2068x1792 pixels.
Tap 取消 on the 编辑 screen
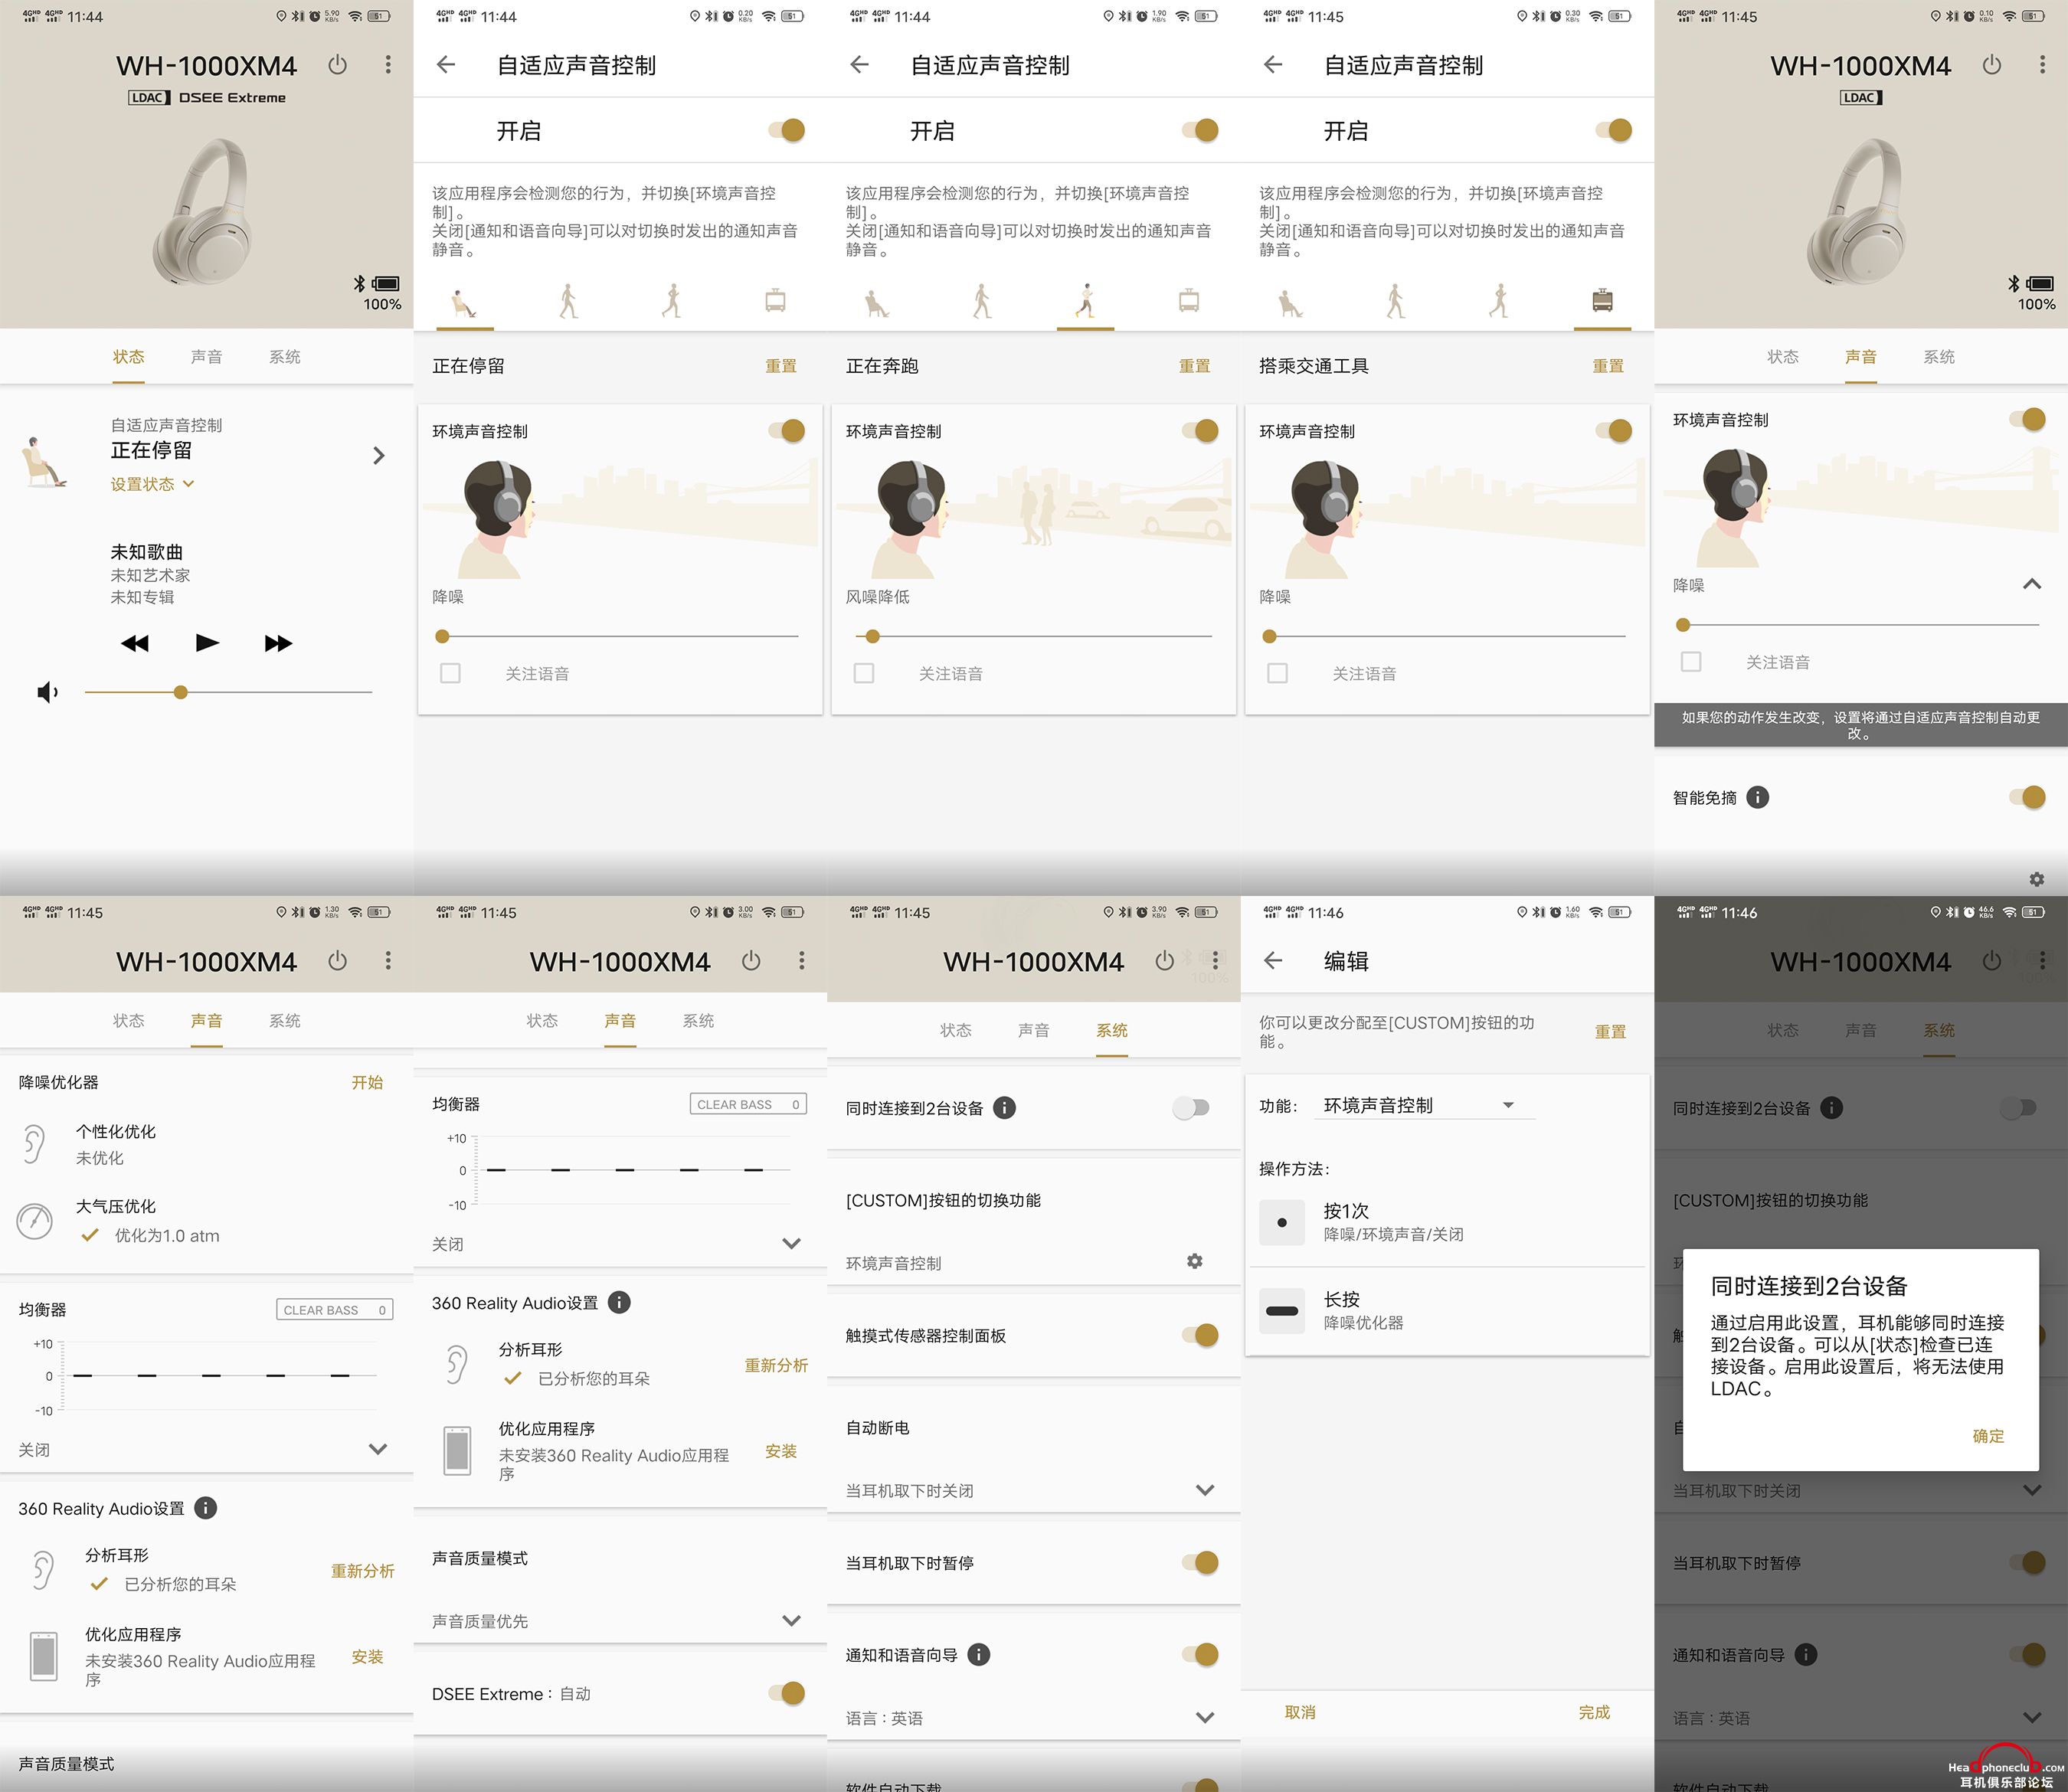pyautogui.click(x=1300, y=1712)
